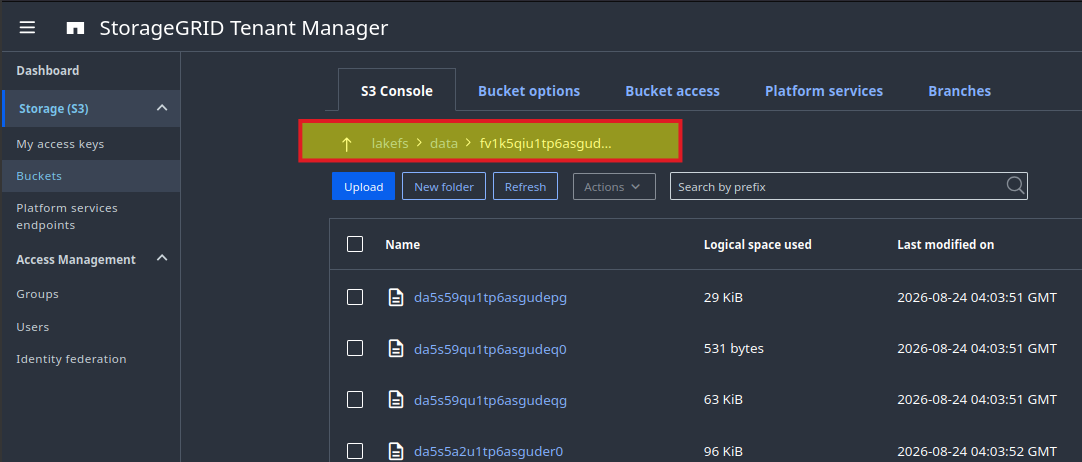
Task: Click the Last modified on column header
Action: pos(945,244)
